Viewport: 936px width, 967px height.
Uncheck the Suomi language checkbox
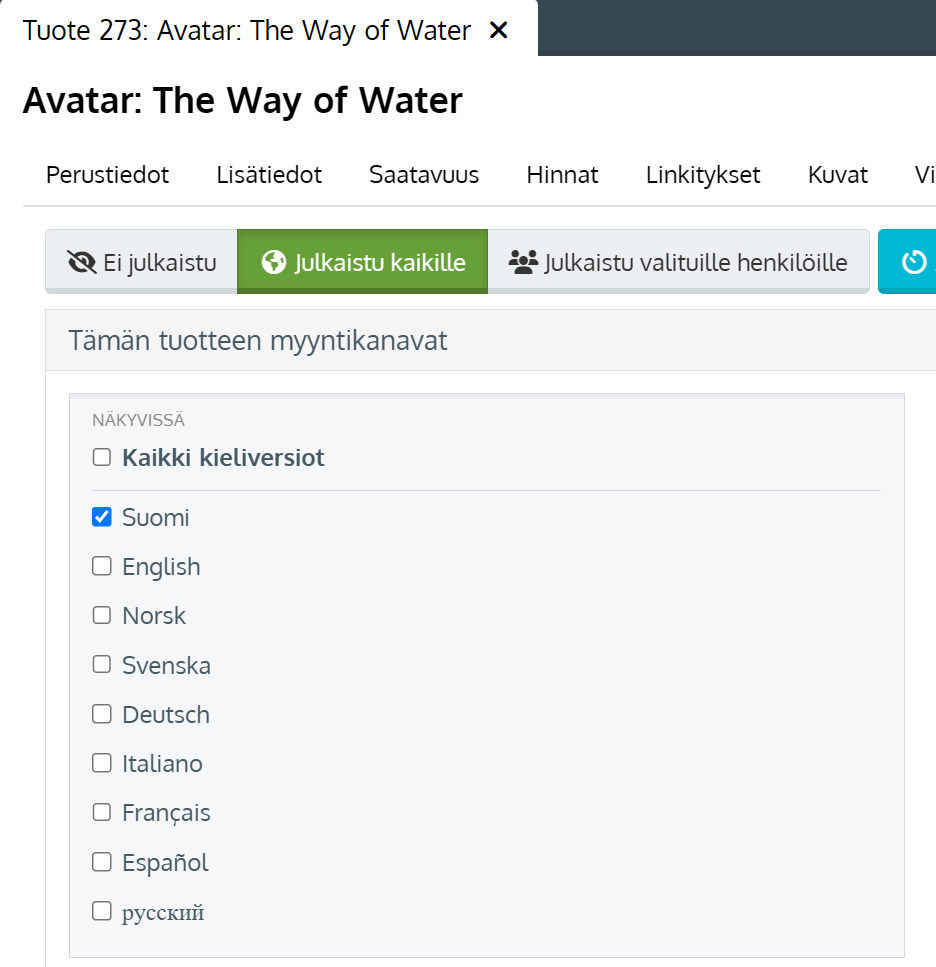(102, 517)
